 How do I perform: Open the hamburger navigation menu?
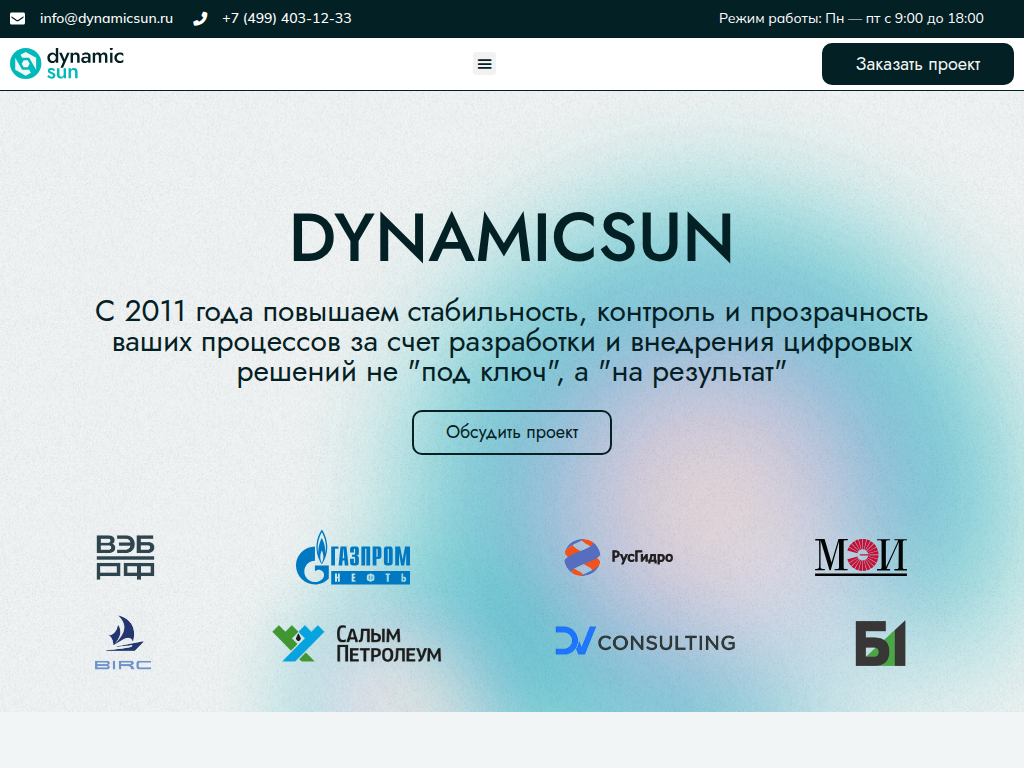[x=484, y=63]
